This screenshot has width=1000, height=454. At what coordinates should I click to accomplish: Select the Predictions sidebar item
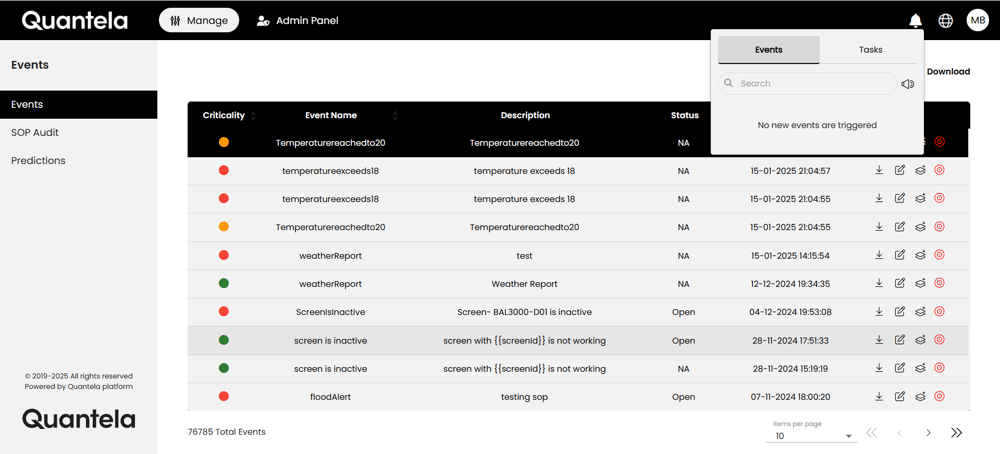(x=38, y=160)
